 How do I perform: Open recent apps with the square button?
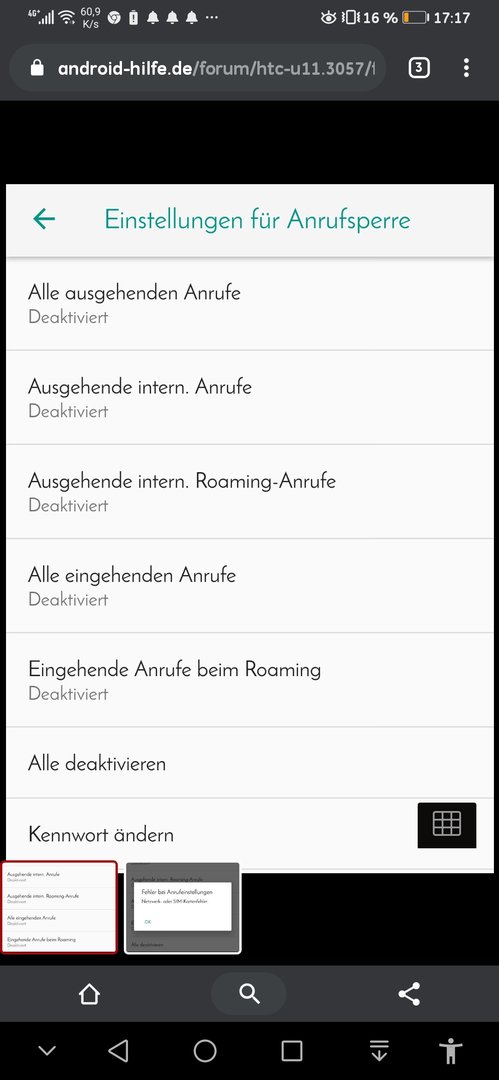(292, 1051)
